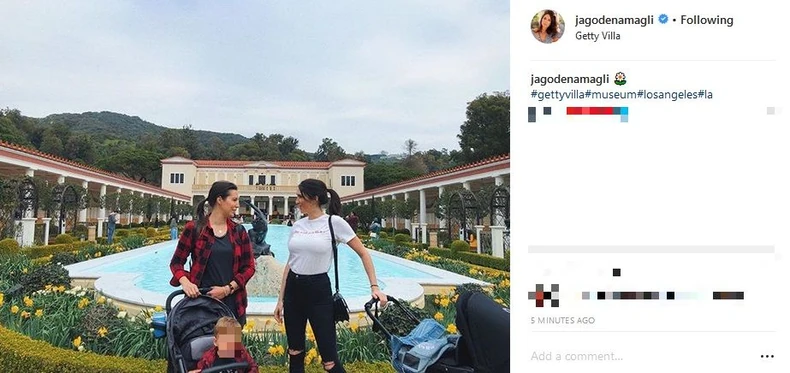The image size is (790, 373).
Task: Click the bronze fountain statue in photo
Action: [259, 229]
